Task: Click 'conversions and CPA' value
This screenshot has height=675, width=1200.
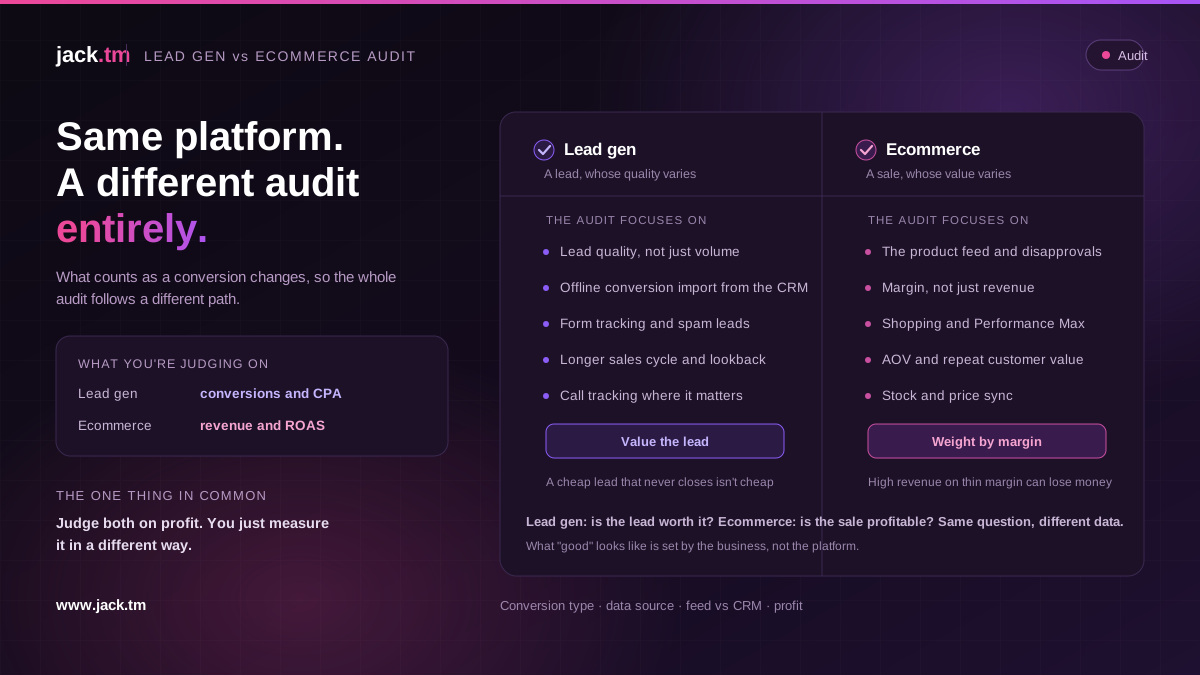Action: point(271,394)
